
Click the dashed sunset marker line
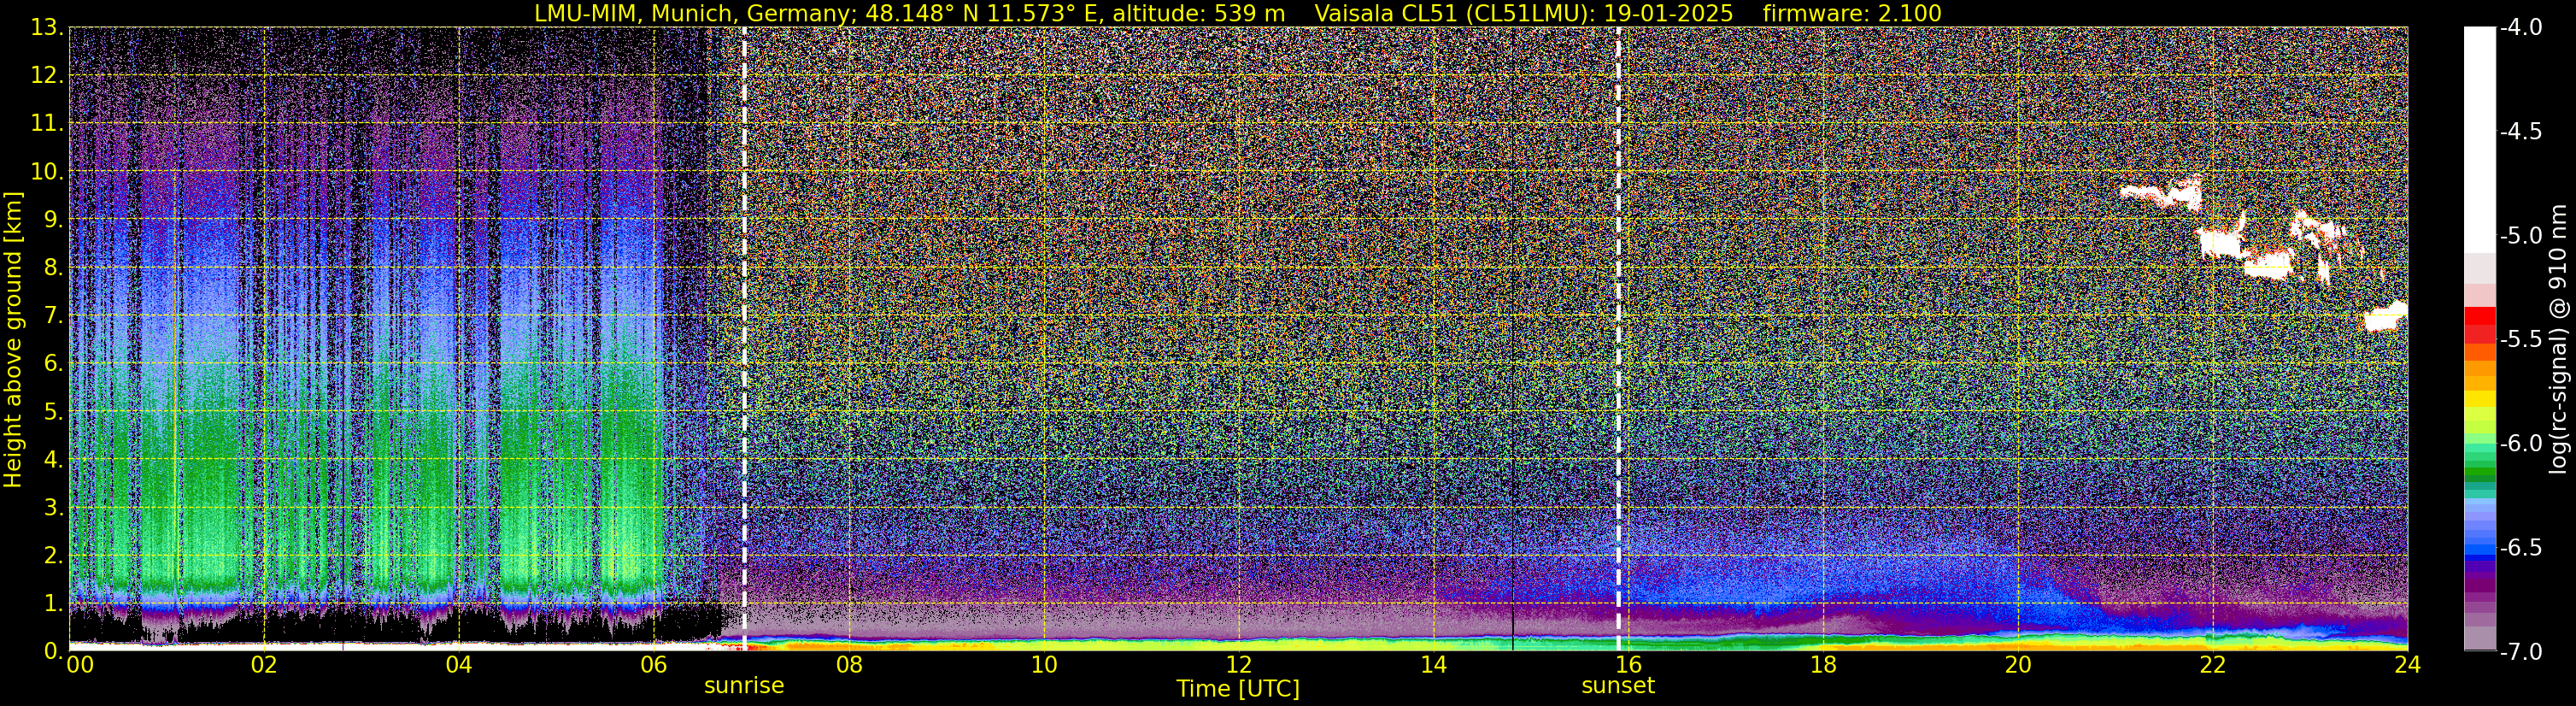(x=1618, y=339)
